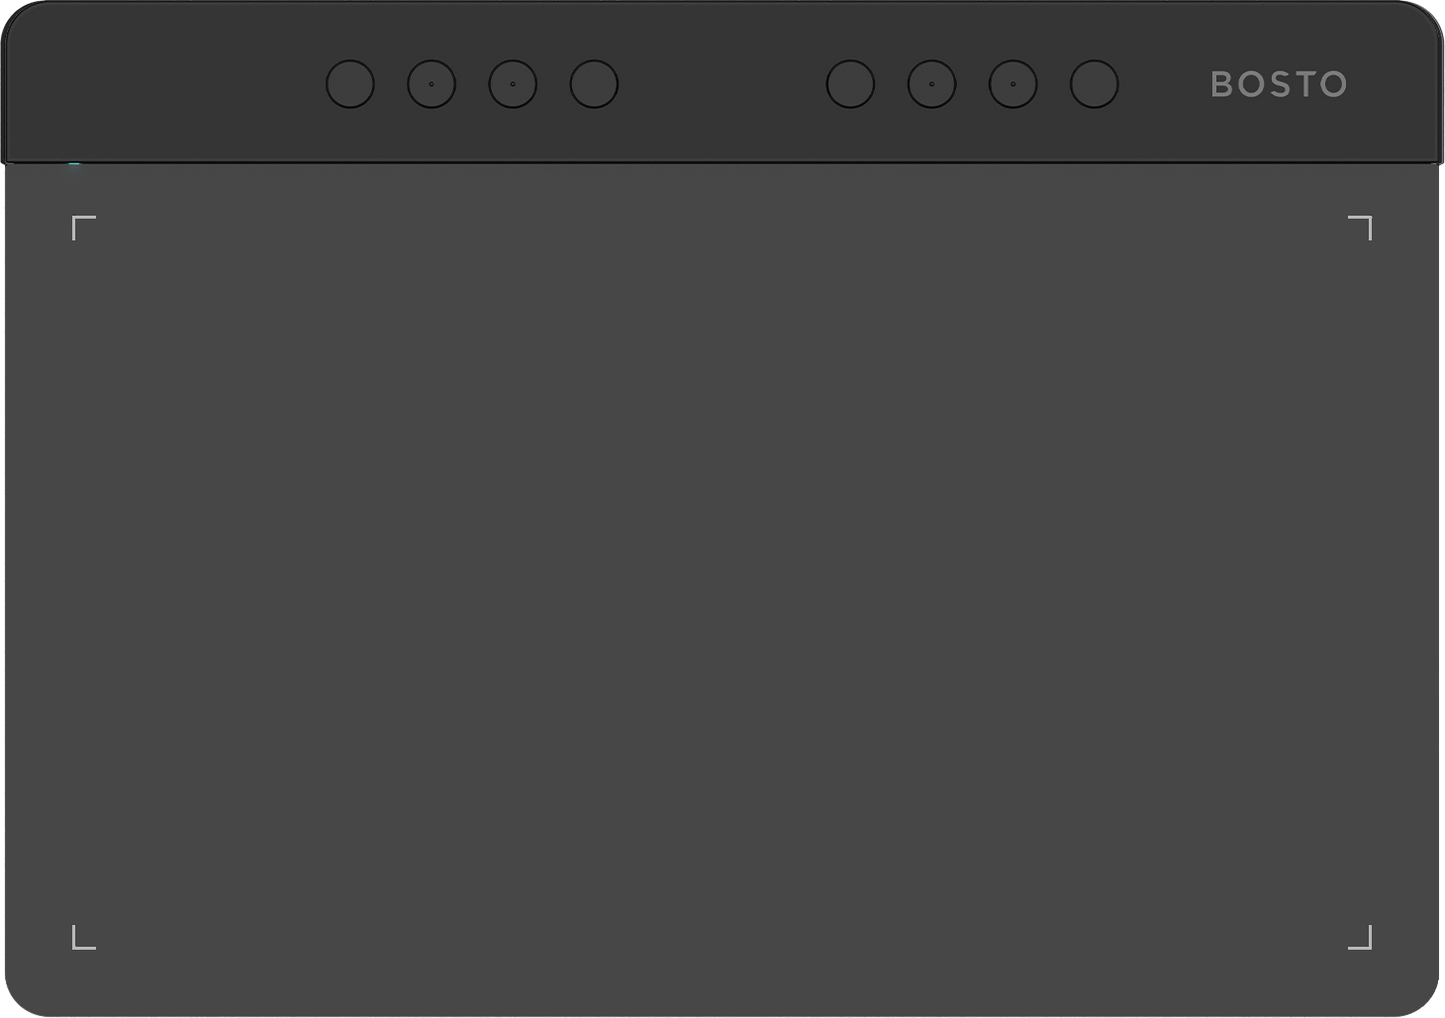Click the letter B in the BOSTO logo
This screenshot has height=1018, width=1445.
1221,84
